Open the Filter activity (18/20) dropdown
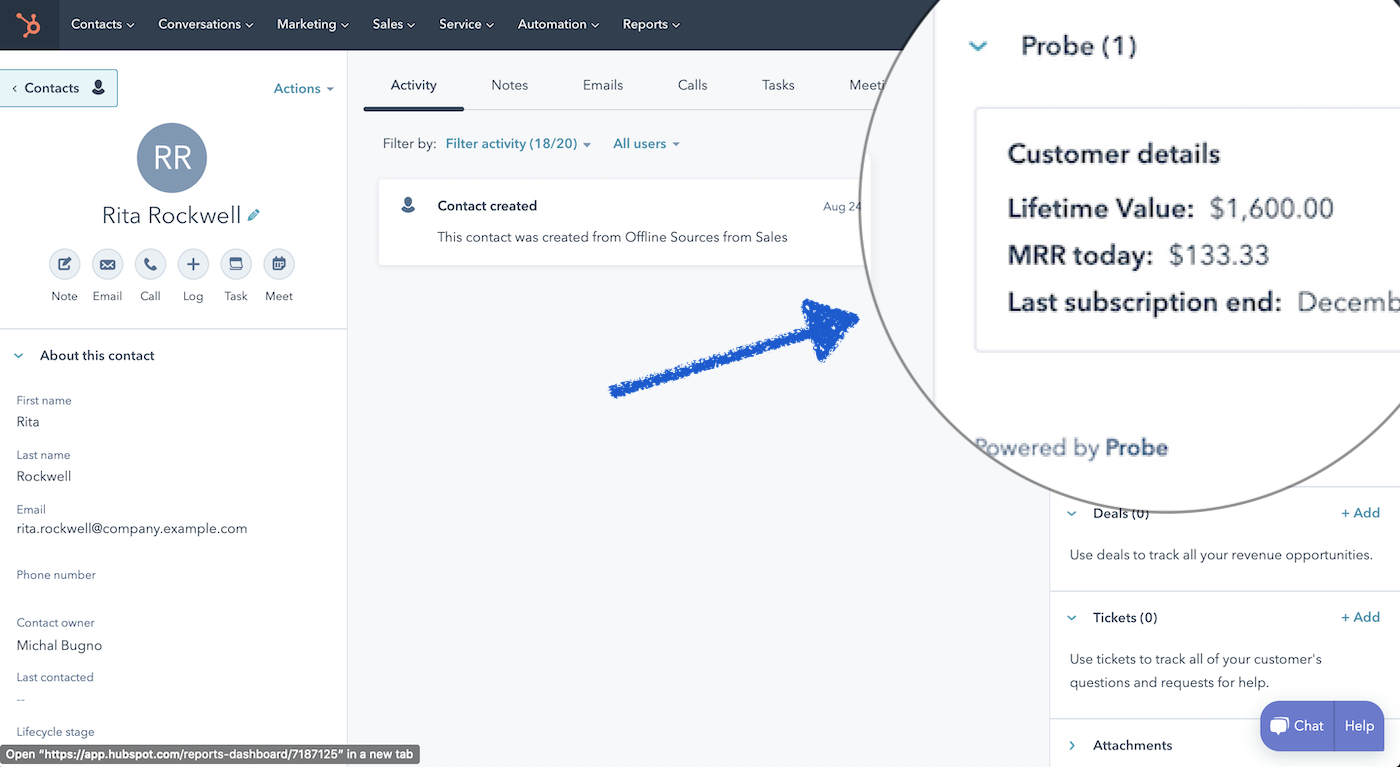 pos(518,144)
